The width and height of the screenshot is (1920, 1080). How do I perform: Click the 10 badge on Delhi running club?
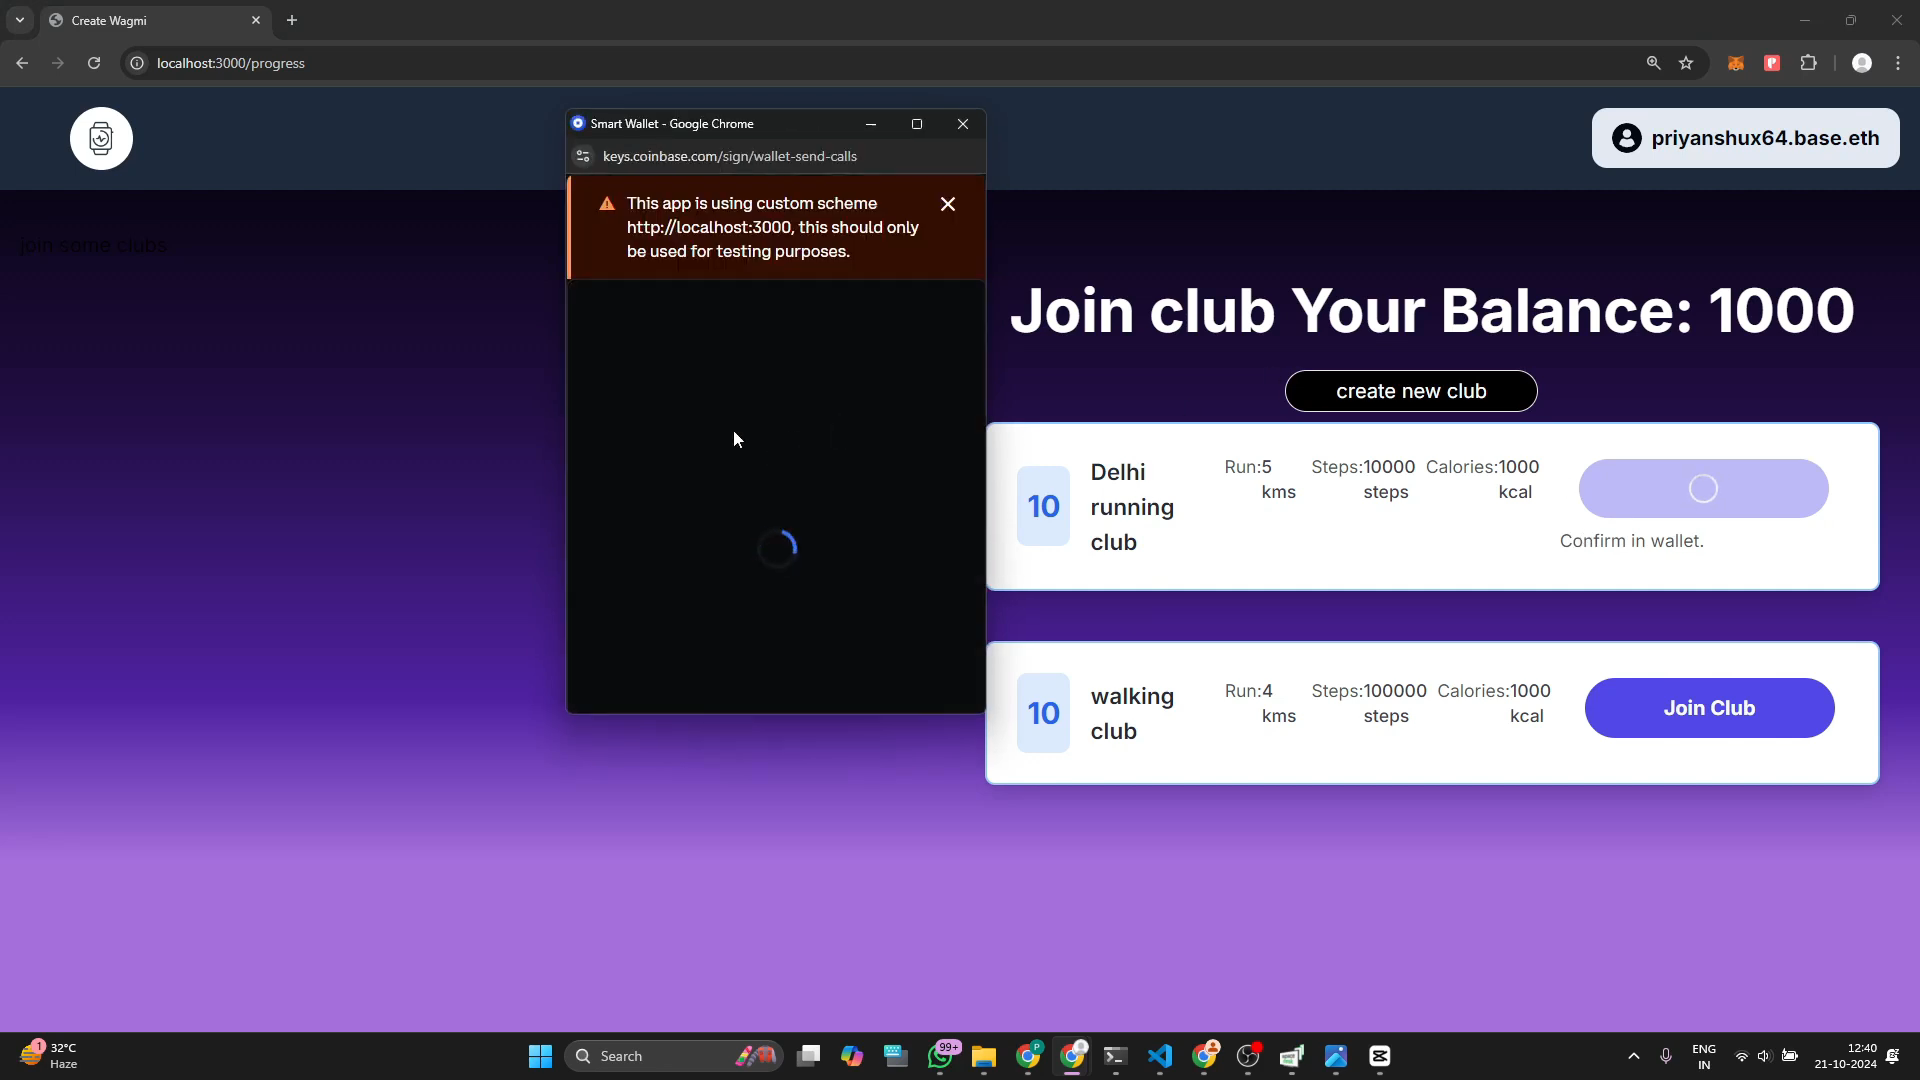pyautogui.click(x=1043, y=506)
